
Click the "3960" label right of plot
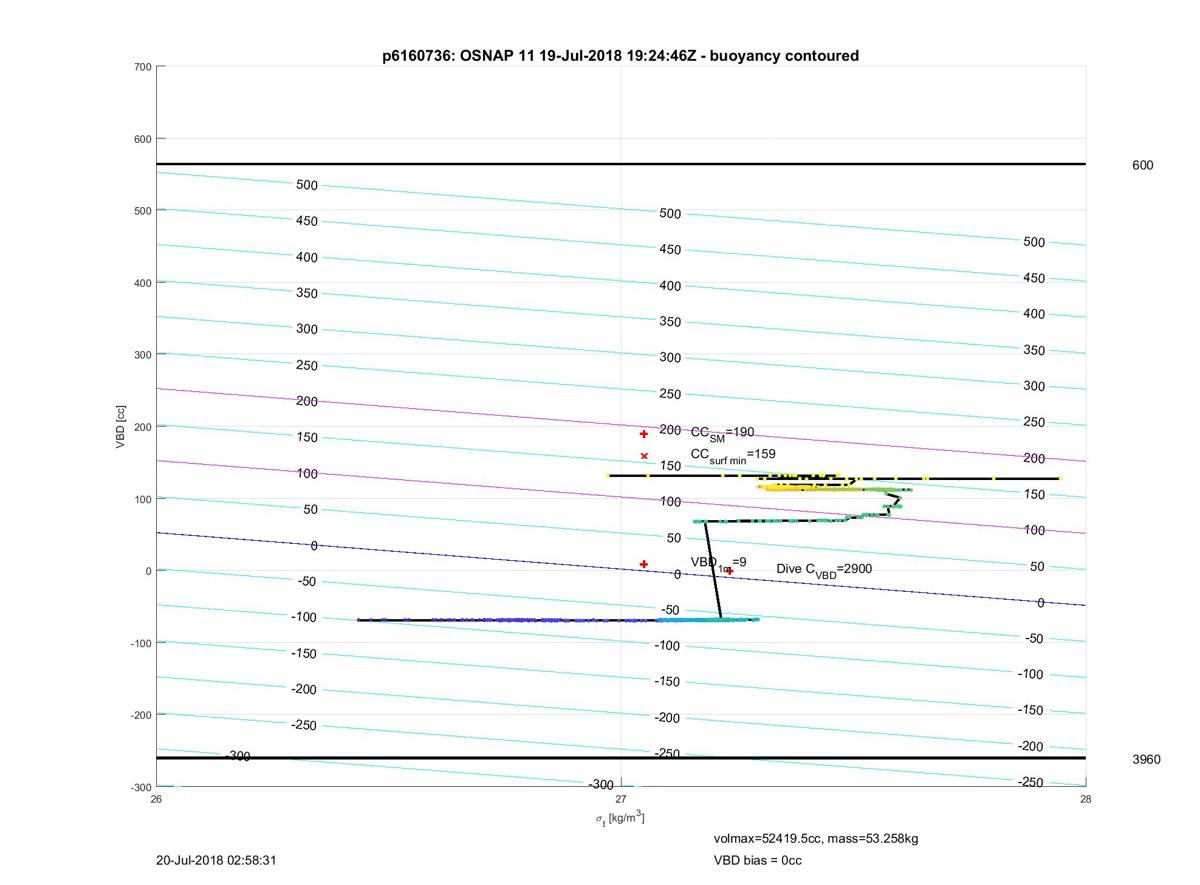[1146, 759]
